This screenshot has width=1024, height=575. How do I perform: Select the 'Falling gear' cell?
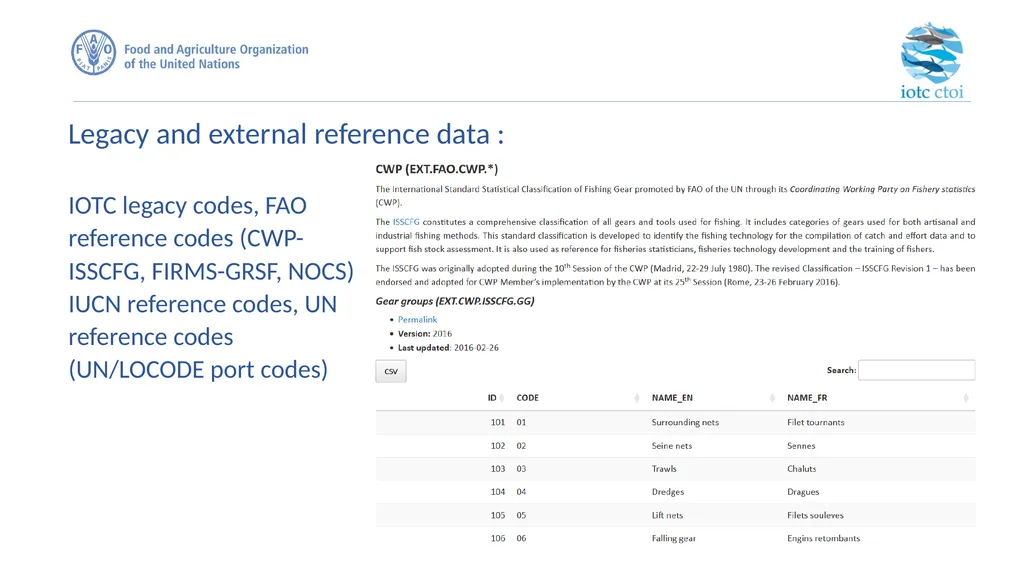pos(673,538)
